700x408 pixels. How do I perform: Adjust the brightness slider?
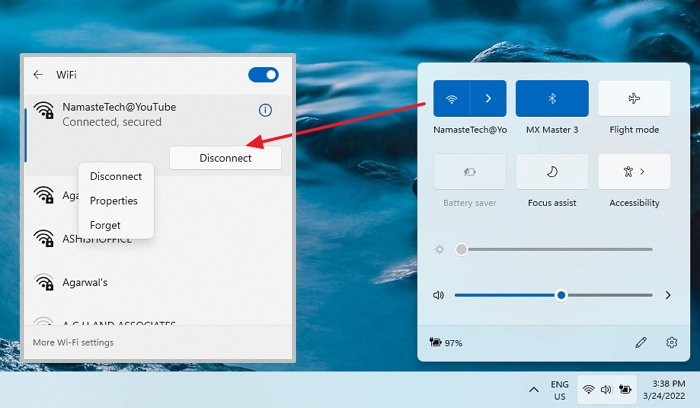(x=554, y=249)
